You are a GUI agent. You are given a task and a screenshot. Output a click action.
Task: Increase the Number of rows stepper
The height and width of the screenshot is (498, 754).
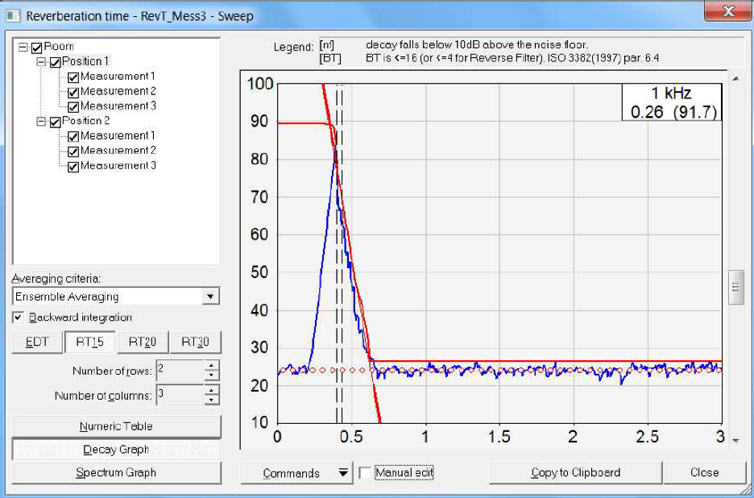click(x=211, y=366)
